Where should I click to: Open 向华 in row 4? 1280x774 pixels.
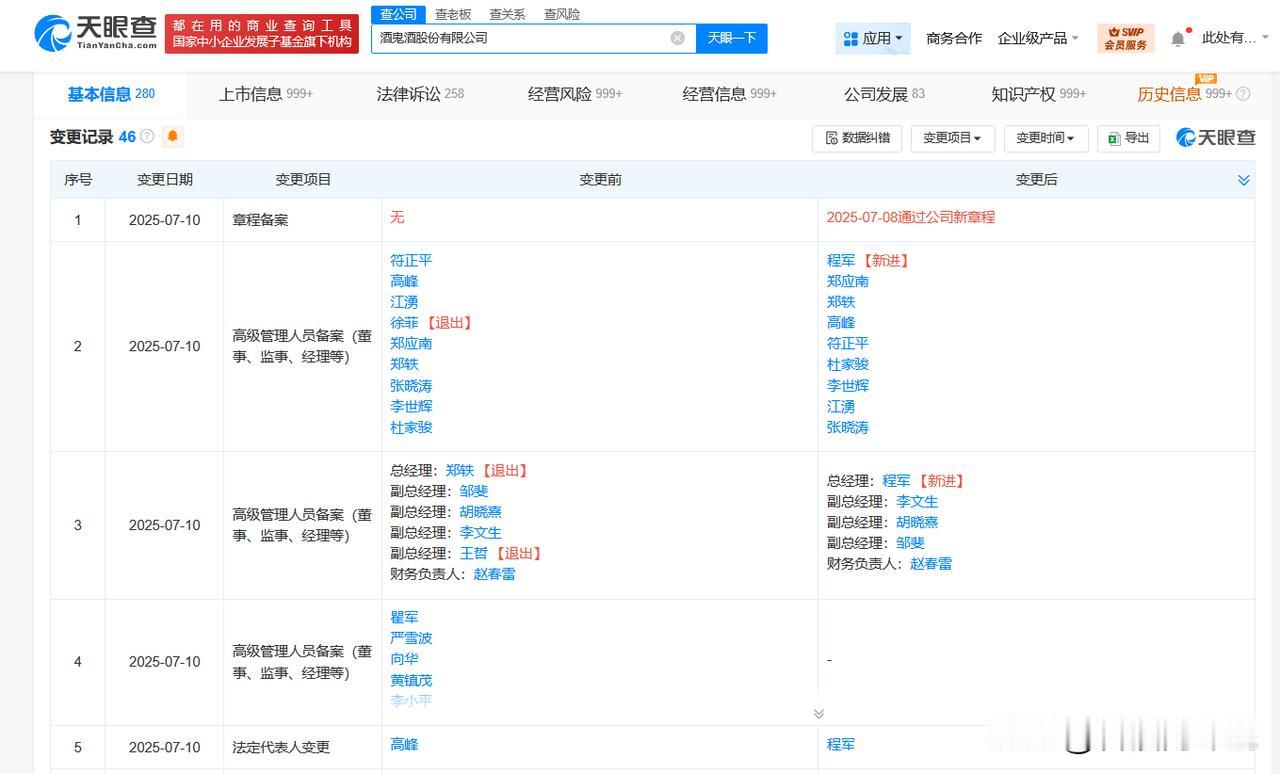click(x=404, y=659)
